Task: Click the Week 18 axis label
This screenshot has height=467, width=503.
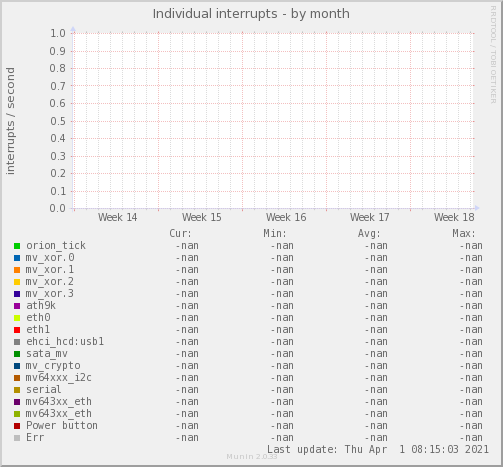Action: [454, 217]
